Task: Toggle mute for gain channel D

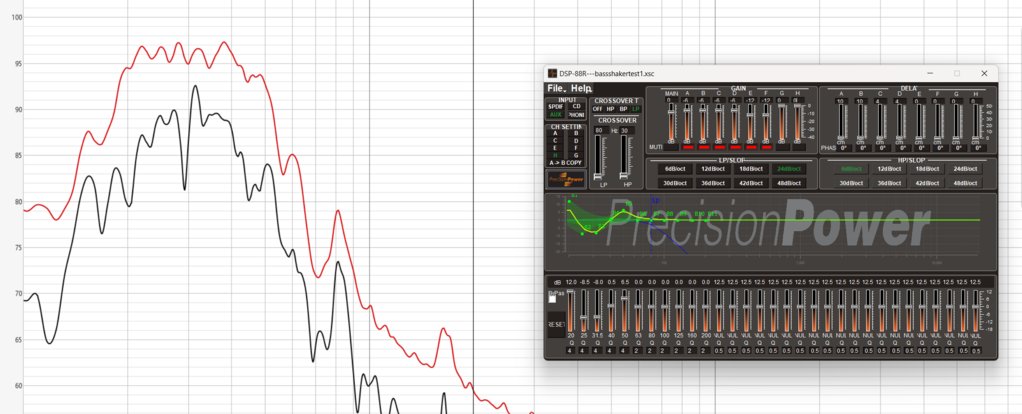Action: (x=735, y=147)
